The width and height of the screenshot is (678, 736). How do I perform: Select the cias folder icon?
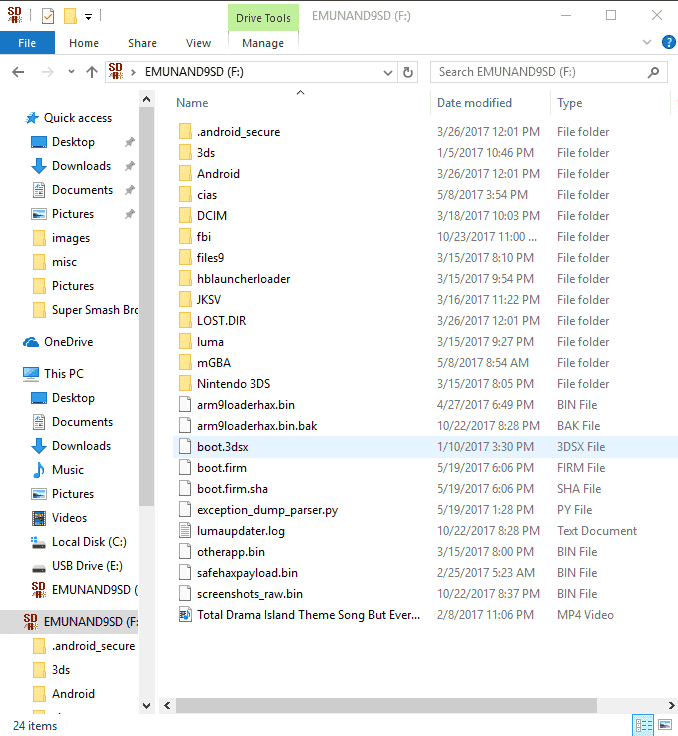pyautogui.click(x=185, y=194)
